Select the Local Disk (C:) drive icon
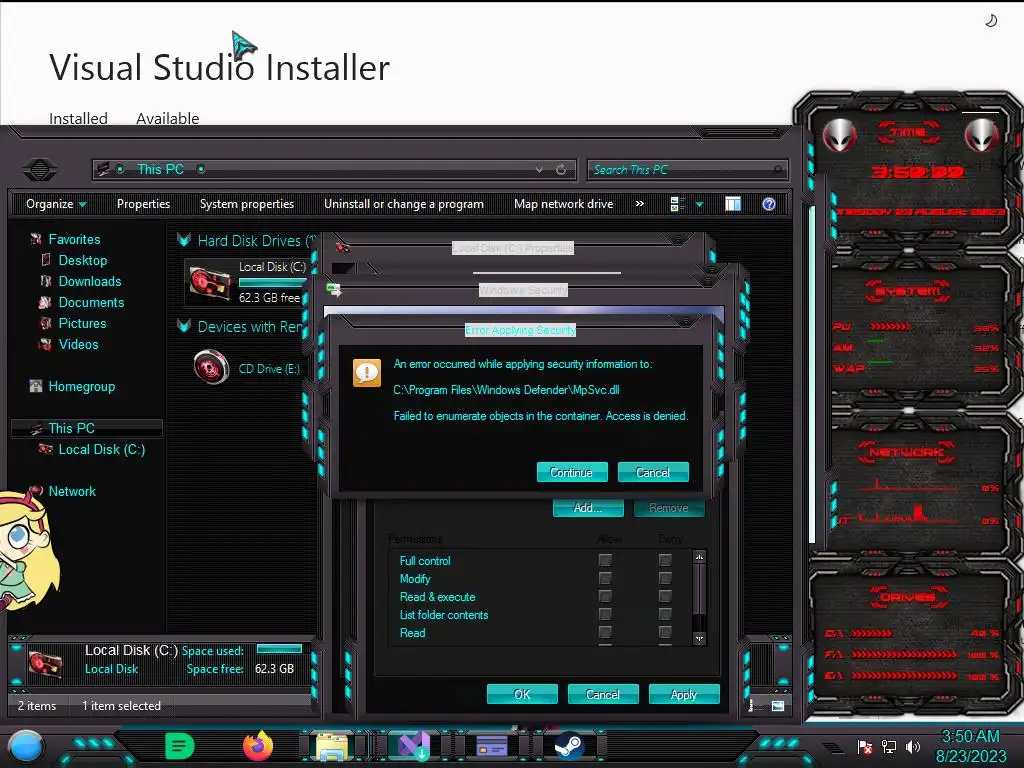Image resolution: width=1024 pixels, height=768 pixels. point(210,283)
